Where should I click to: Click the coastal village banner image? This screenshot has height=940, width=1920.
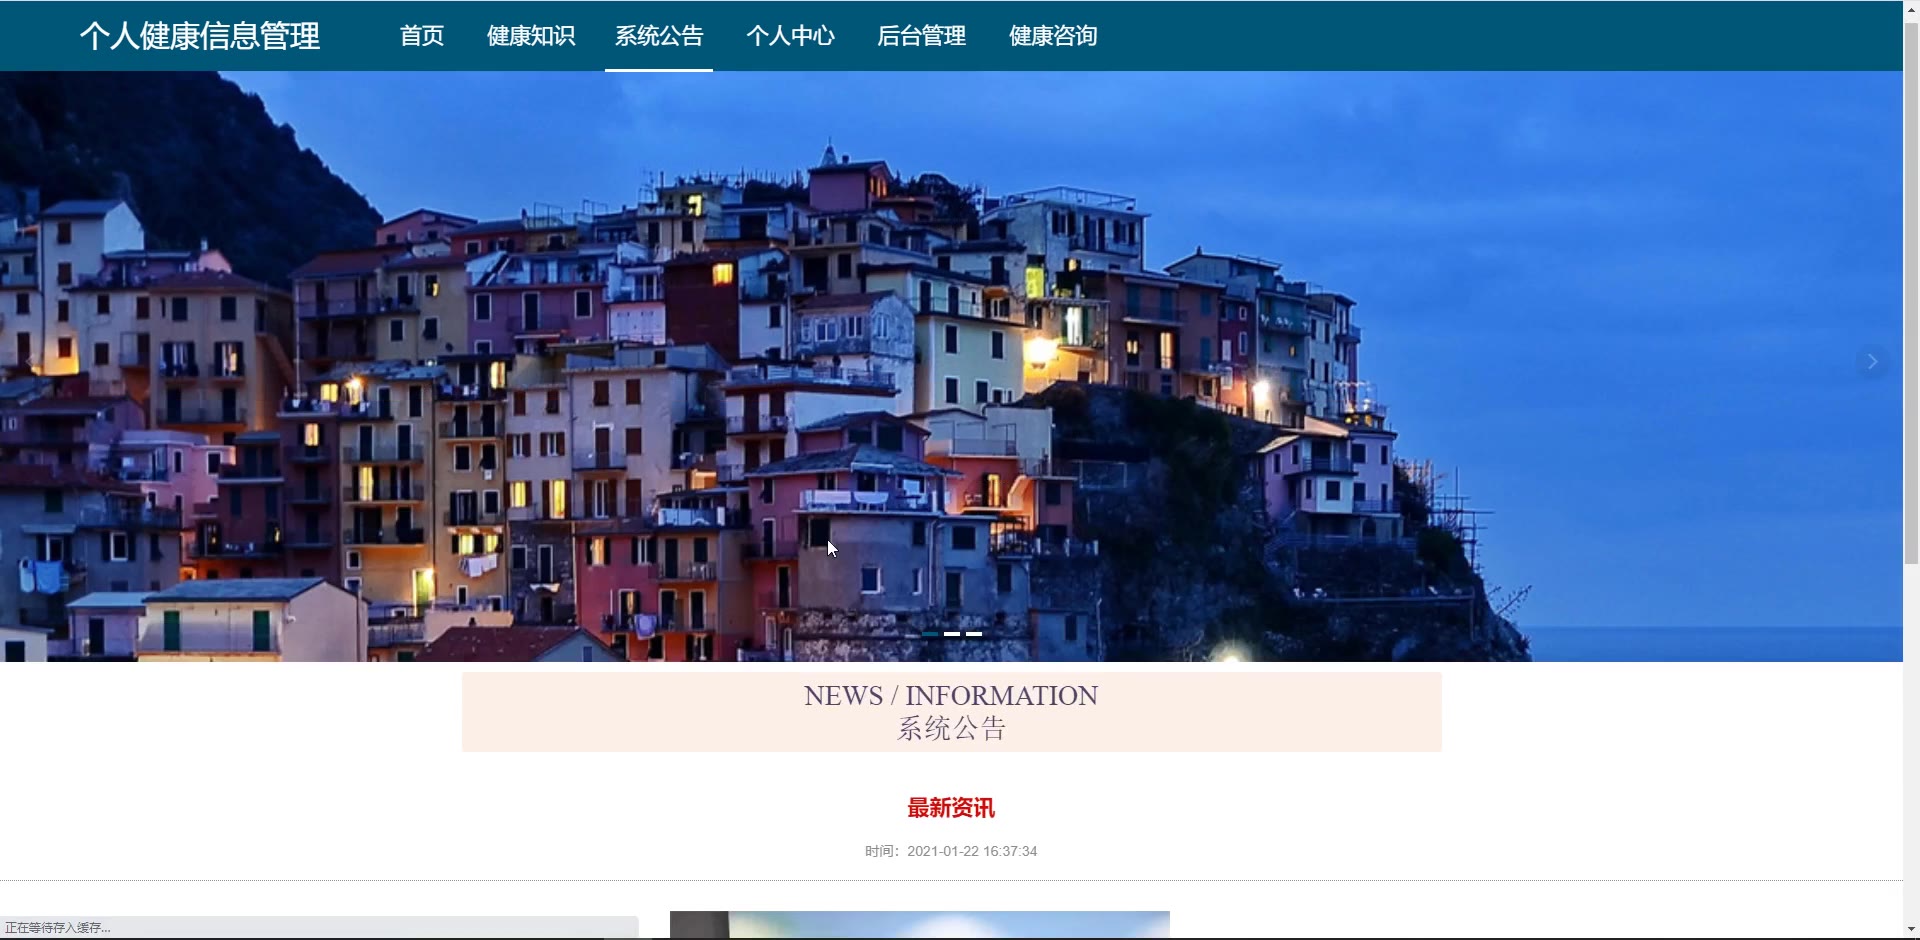pos(951,366)
